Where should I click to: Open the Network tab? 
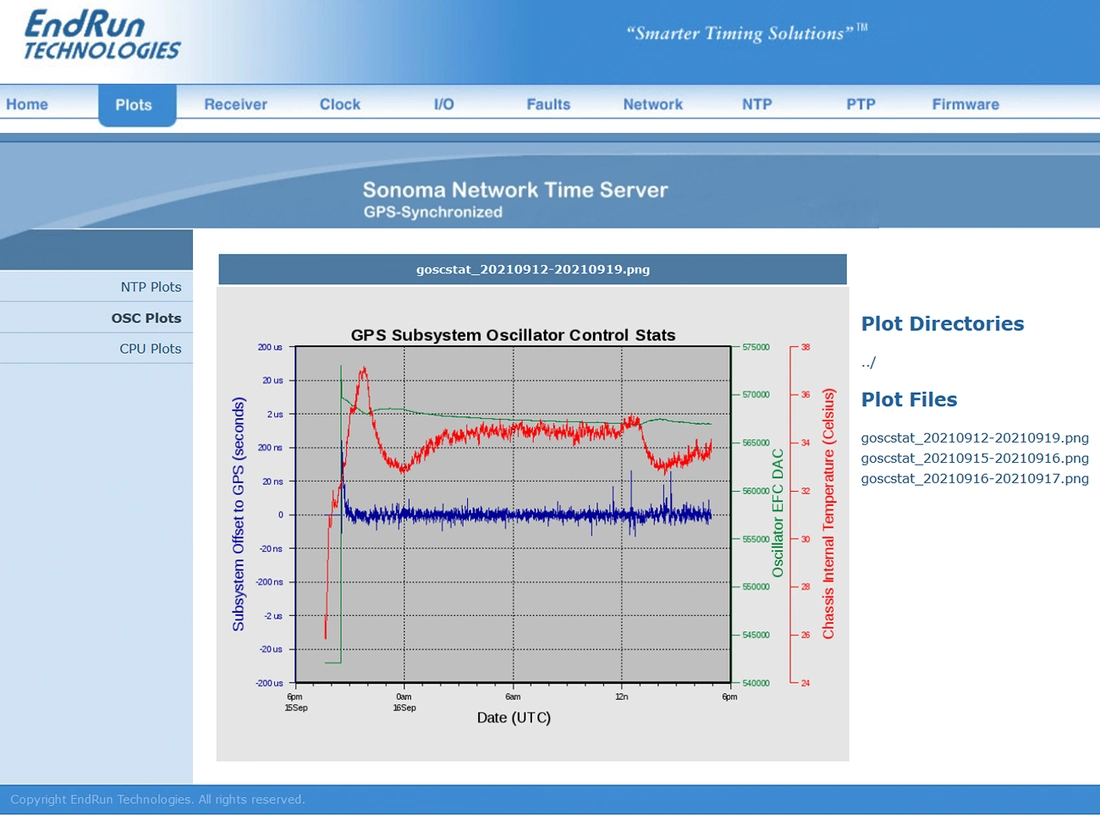653,105
